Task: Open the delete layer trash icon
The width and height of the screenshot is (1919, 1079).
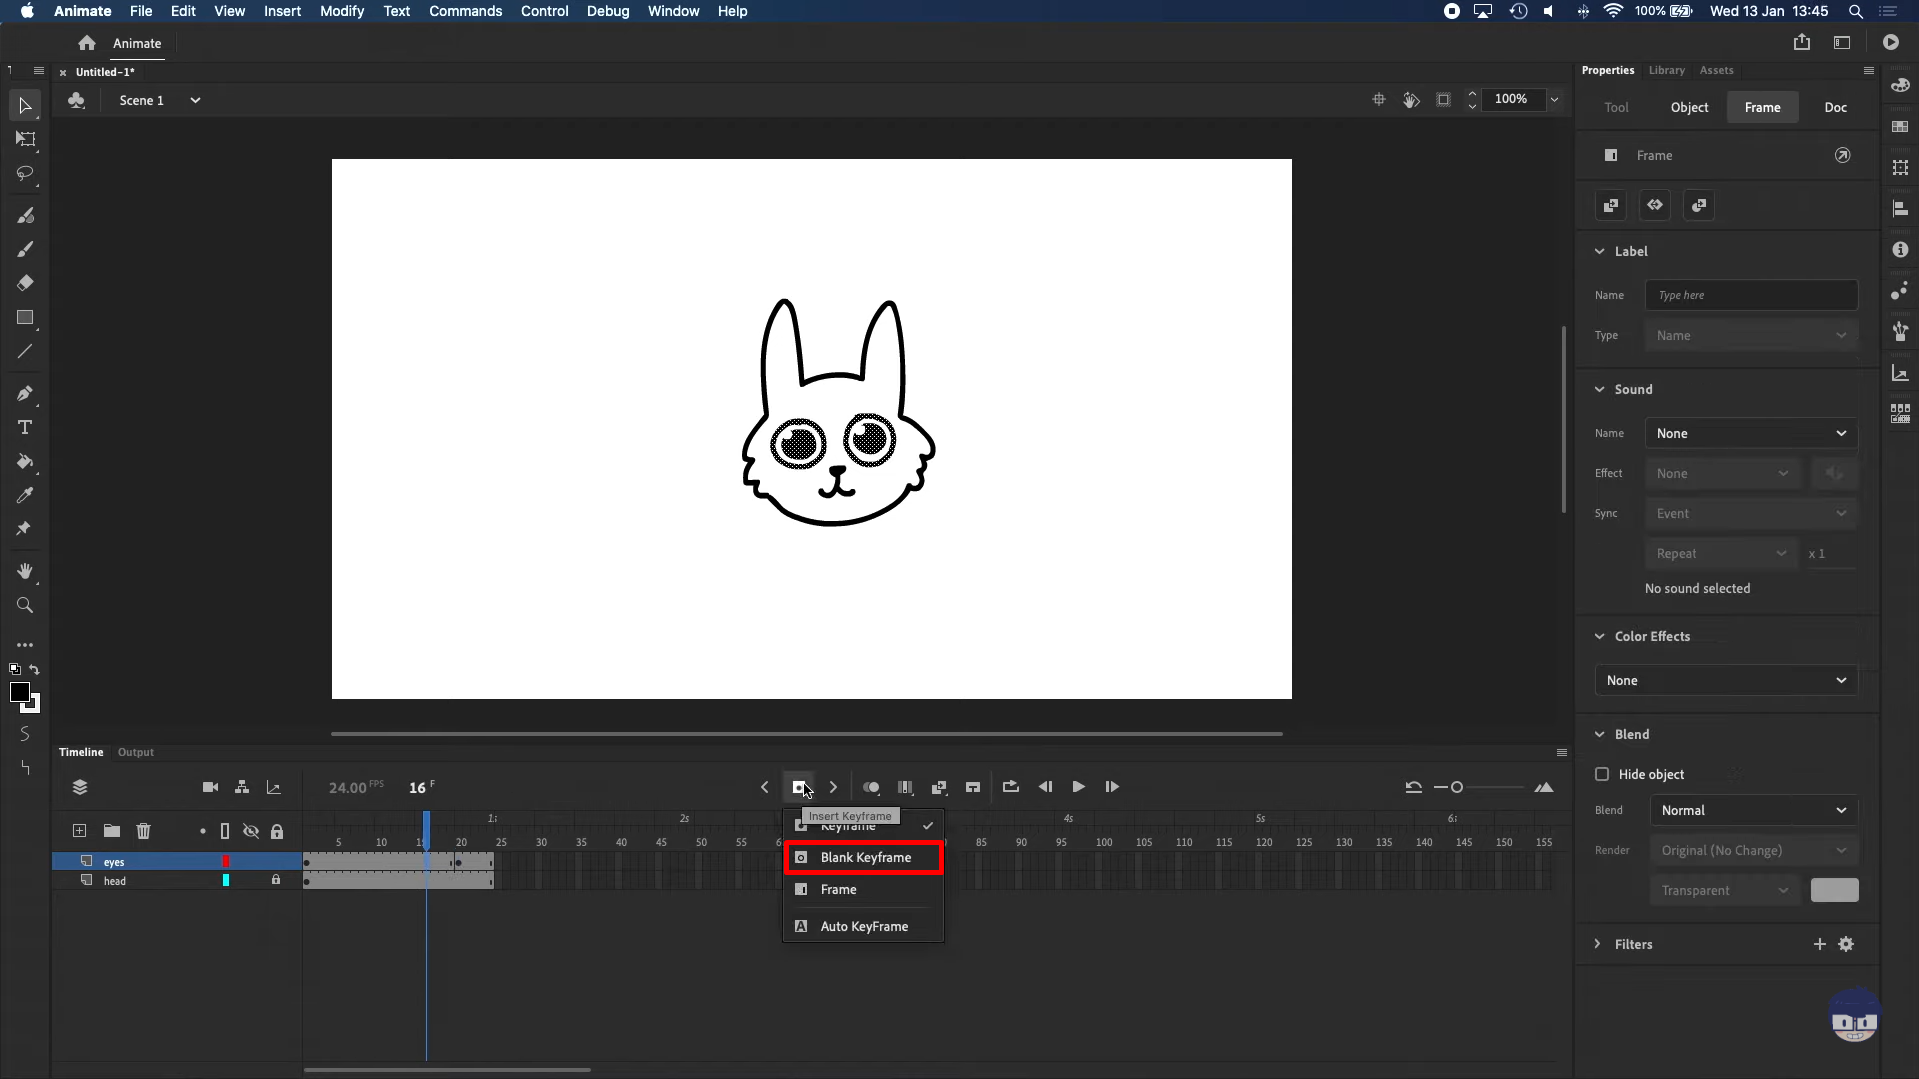Action: click(x=144, y=831)
